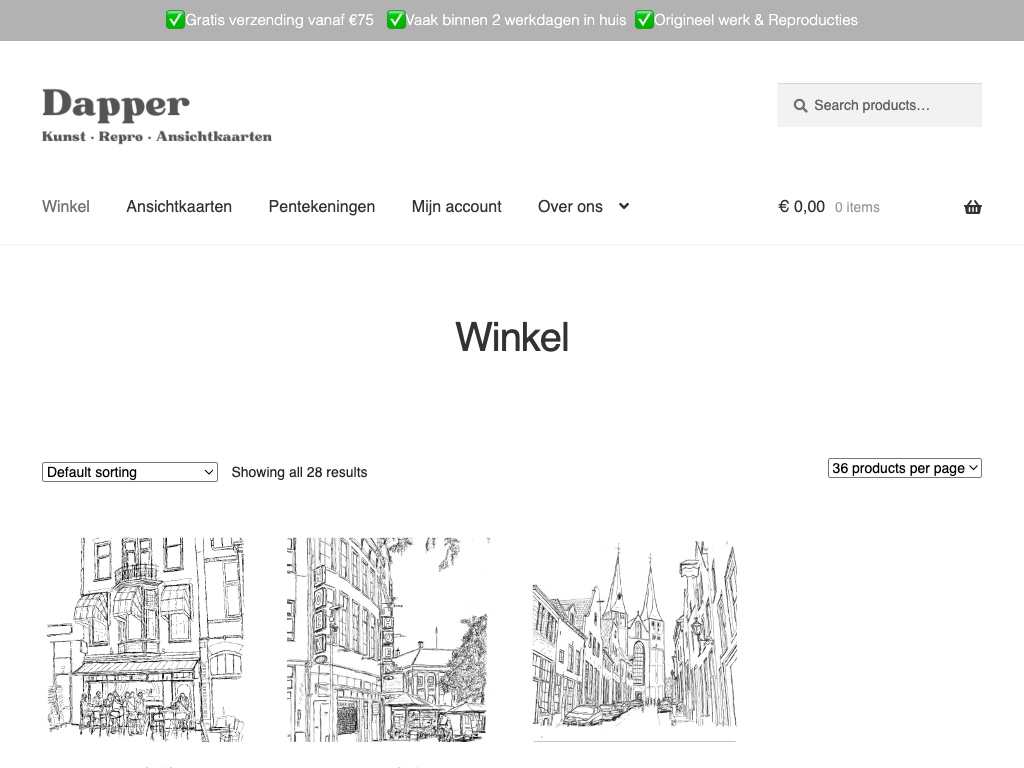
Task: Click the 2 werkdagen checkmark icon
Action: pos(396,20)
